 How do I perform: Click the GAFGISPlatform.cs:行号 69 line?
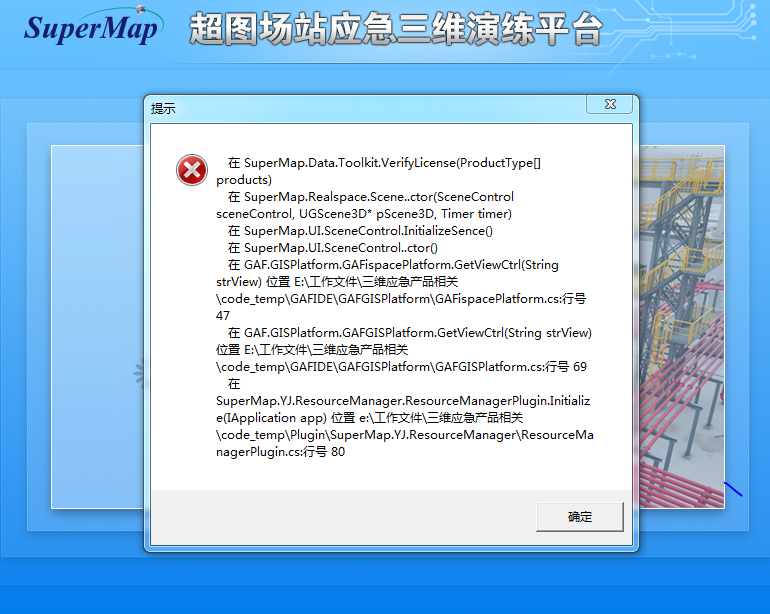coord(401,367)
